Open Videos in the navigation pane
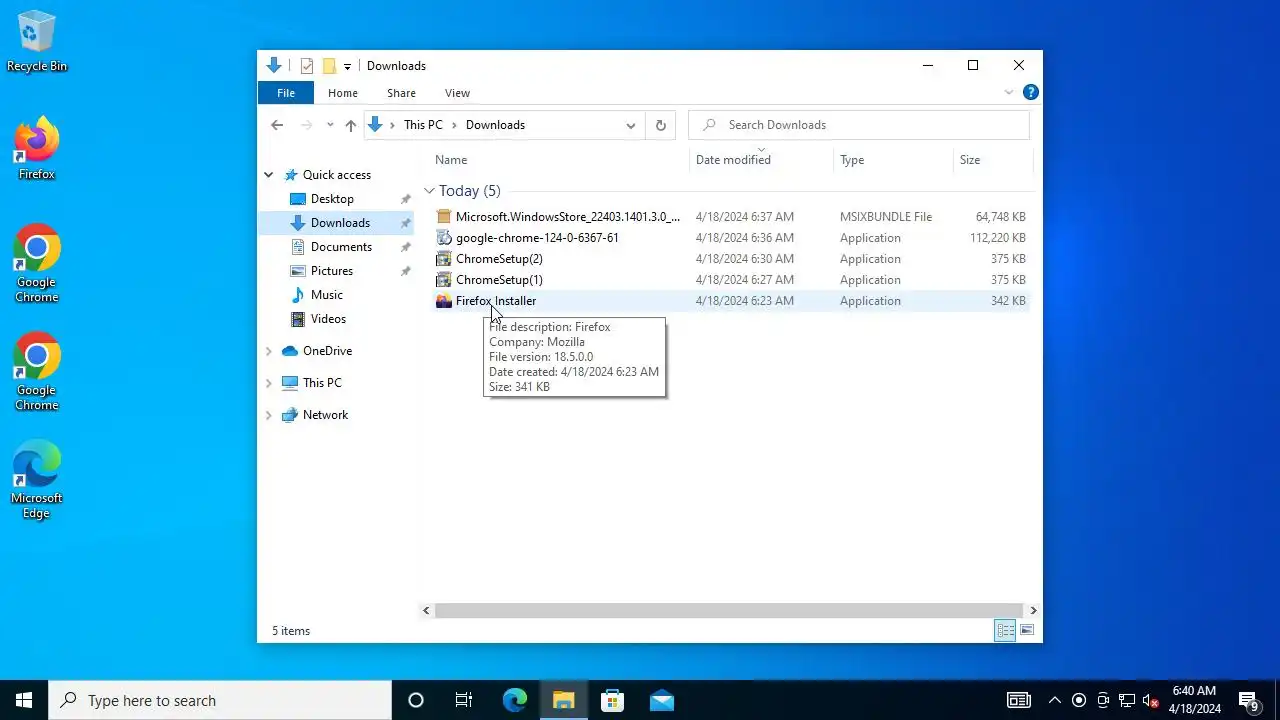 pos(328,319)
